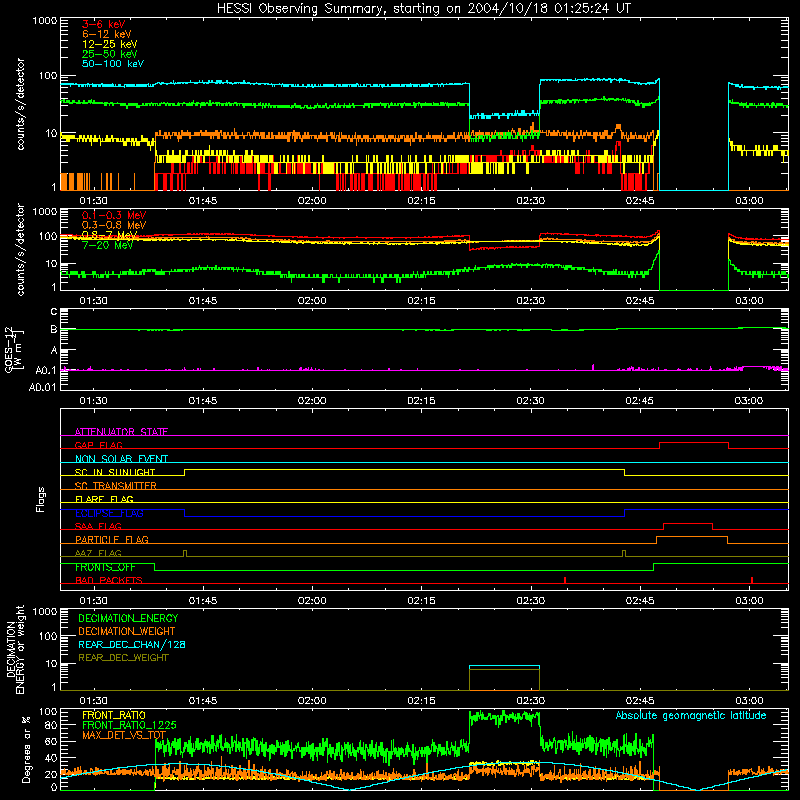Click the HESSI Observing Summary title
800x800 pixels.
[x=423, y=9]
